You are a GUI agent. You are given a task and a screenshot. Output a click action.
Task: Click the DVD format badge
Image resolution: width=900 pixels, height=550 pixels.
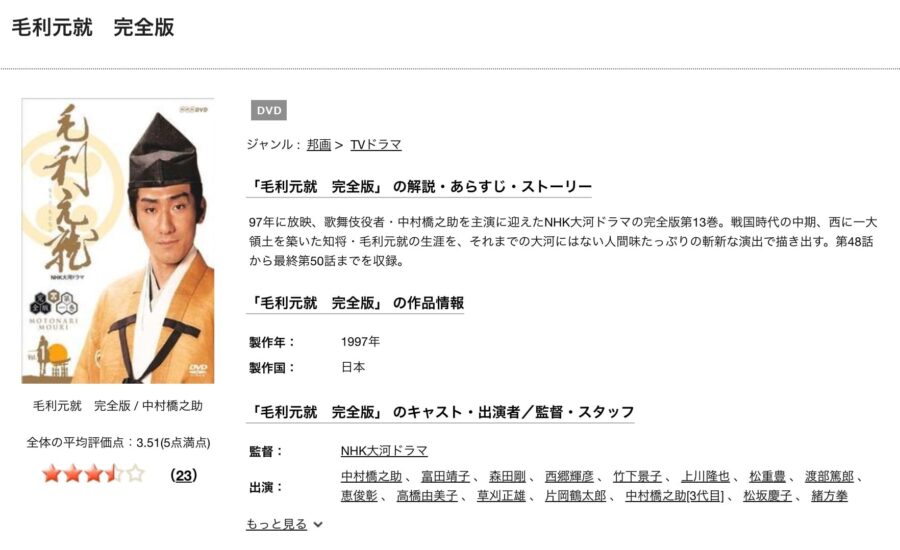coord(269,110)
